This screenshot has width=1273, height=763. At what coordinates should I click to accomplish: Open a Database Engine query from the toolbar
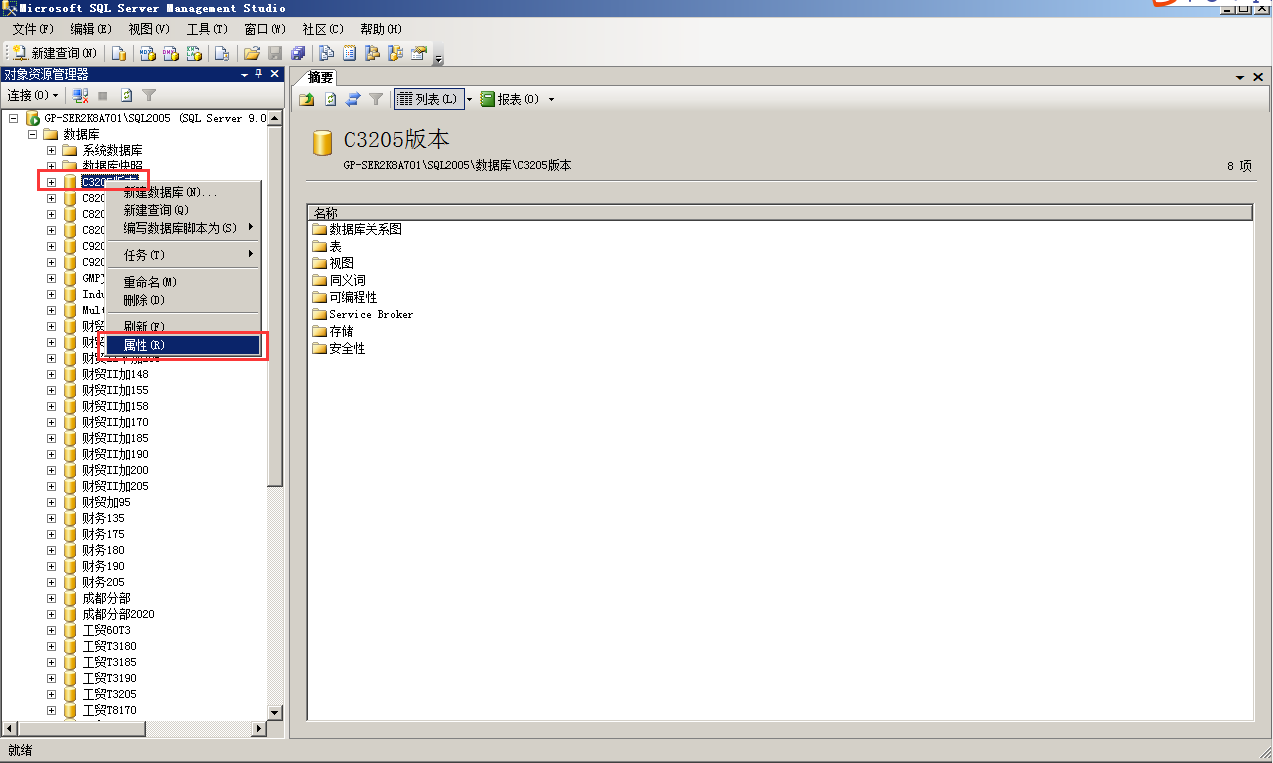coord(119,53)
